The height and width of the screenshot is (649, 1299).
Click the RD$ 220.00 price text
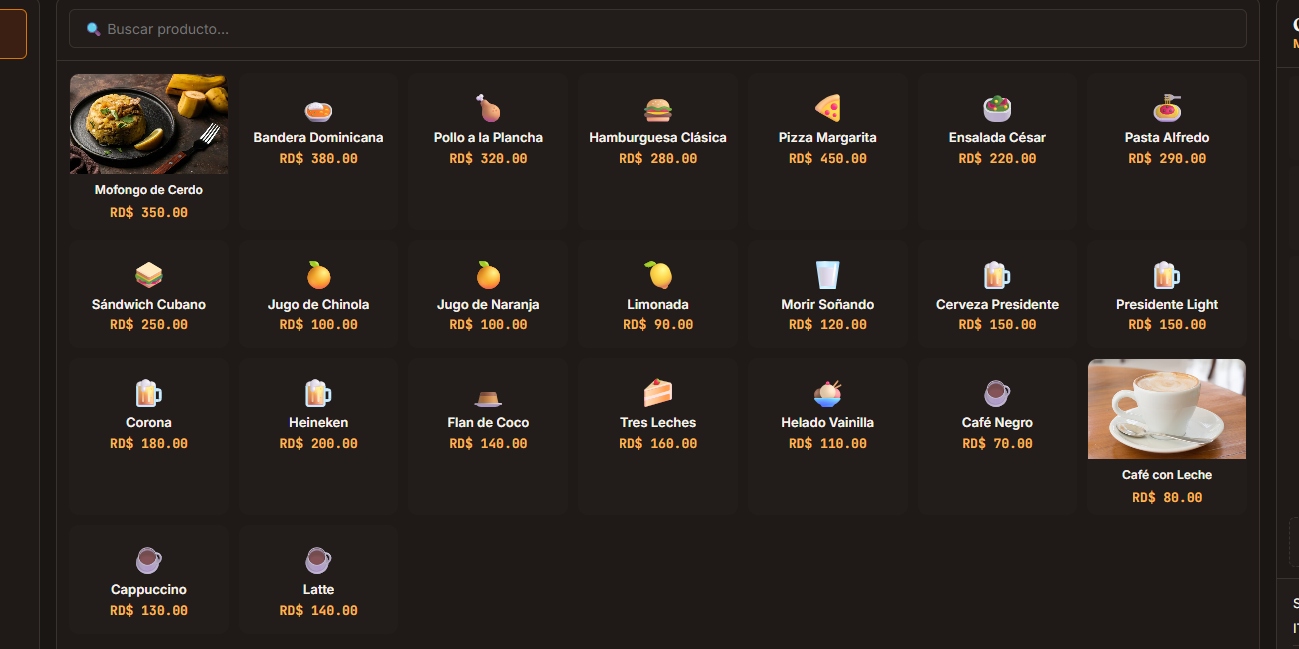997,158
